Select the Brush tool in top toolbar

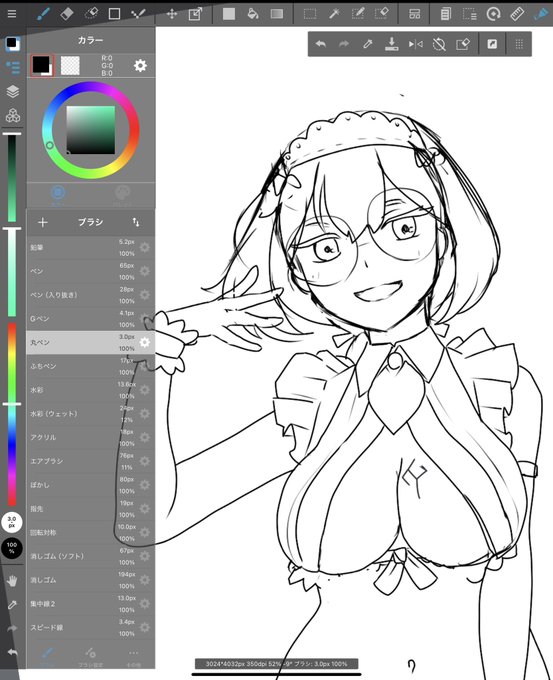coord(43,14)
